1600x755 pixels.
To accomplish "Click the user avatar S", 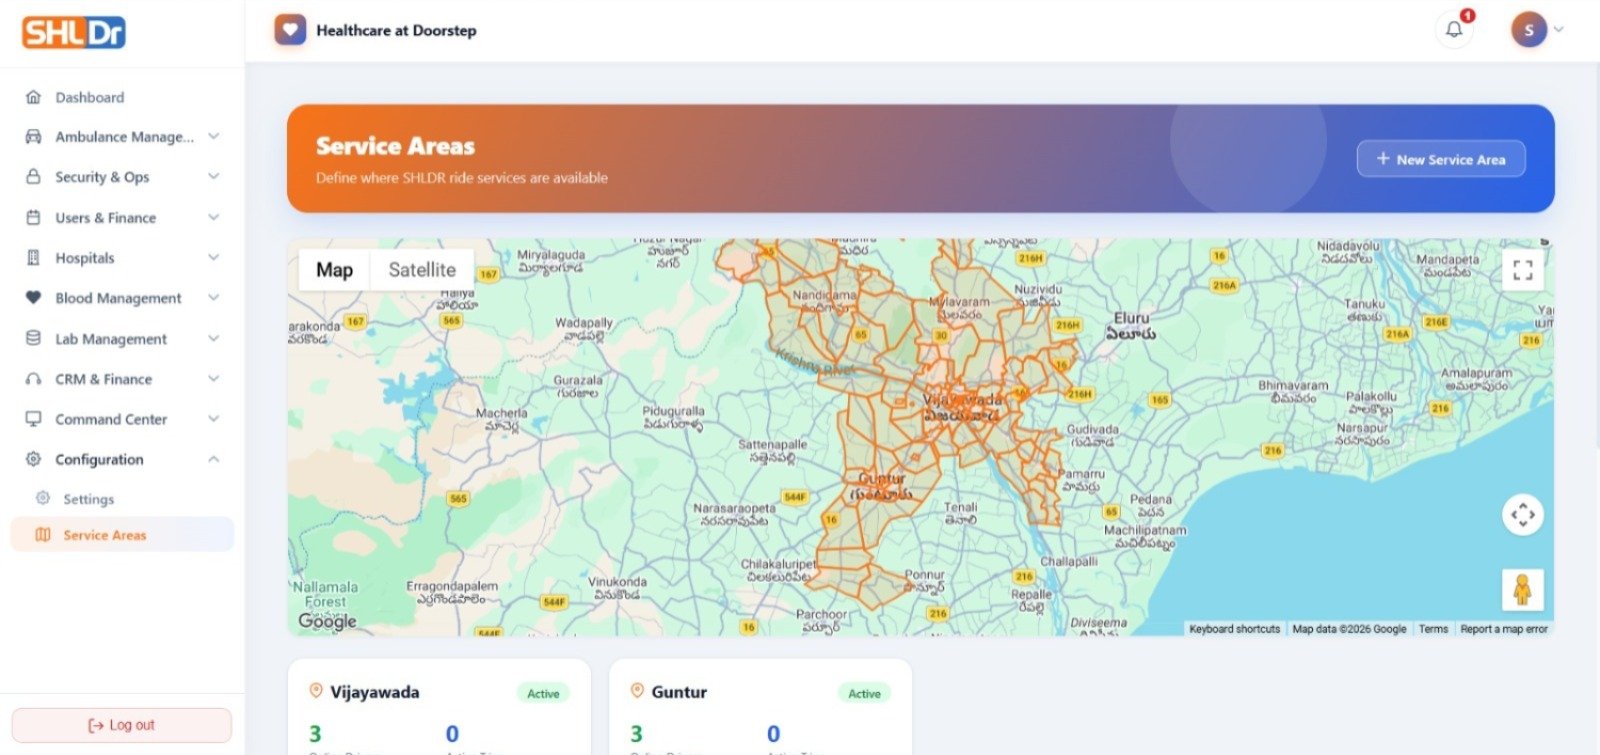I will coord(1528,30).
